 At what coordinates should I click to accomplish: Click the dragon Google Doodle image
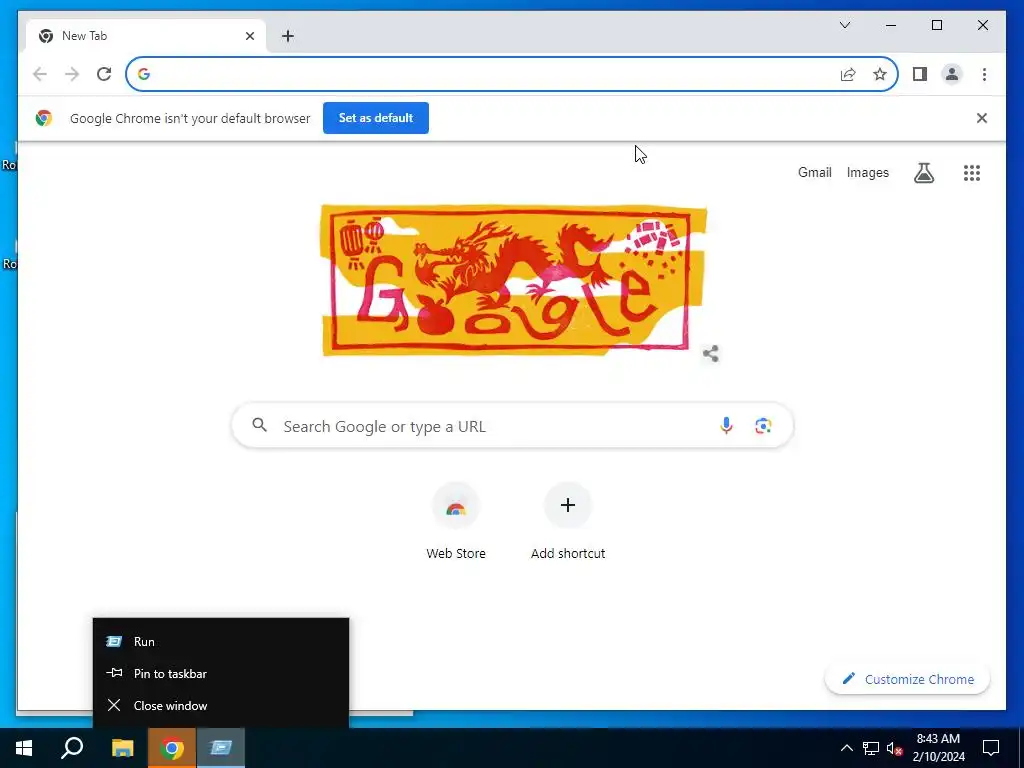tap(513, 280)
